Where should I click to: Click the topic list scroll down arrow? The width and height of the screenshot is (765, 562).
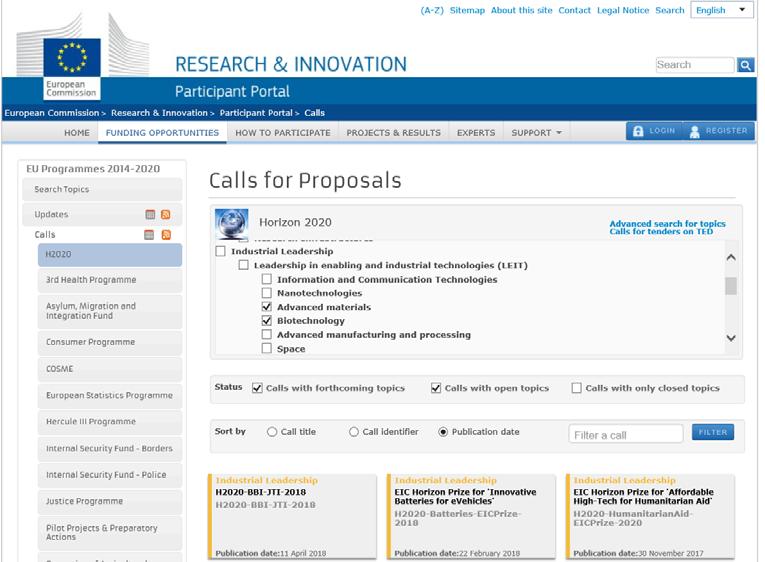(731, 338)
